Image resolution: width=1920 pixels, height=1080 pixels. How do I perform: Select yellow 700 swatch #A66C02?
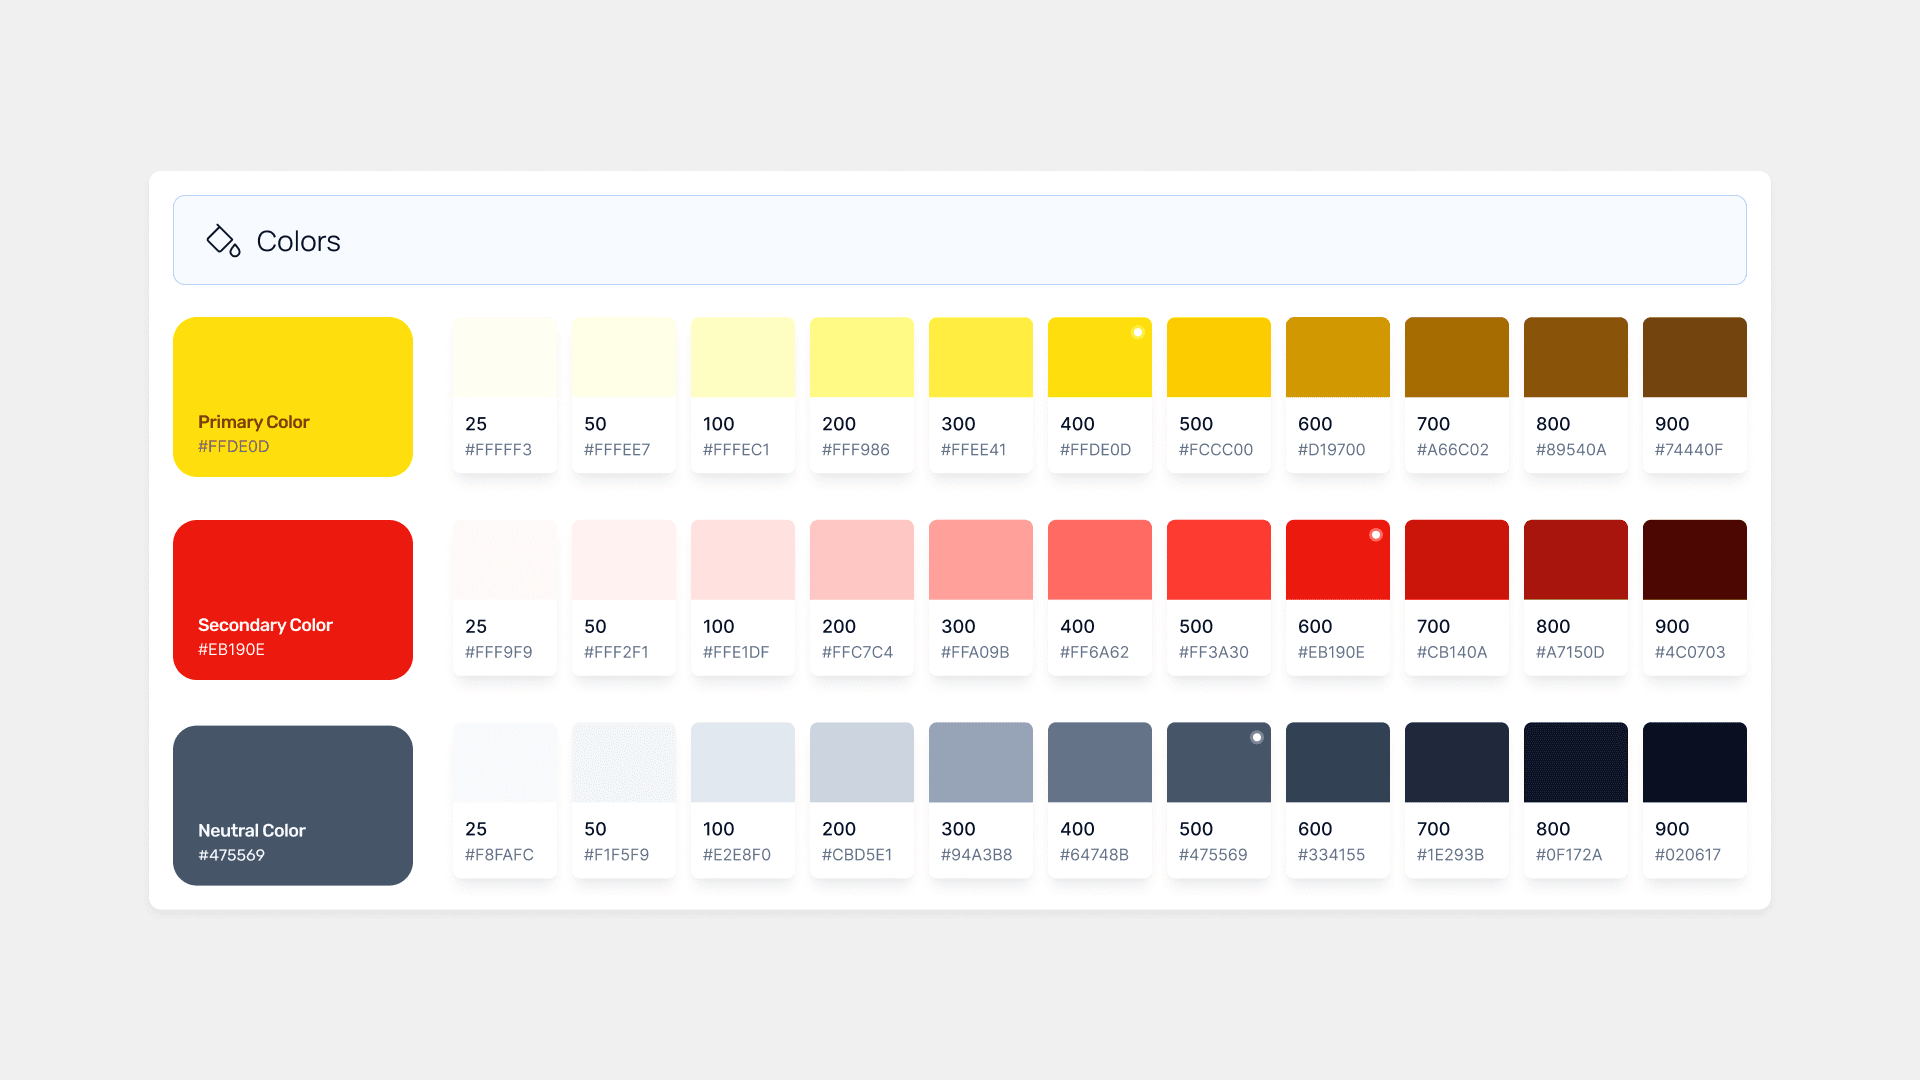pyautogui.click(x=1456, y=358)
